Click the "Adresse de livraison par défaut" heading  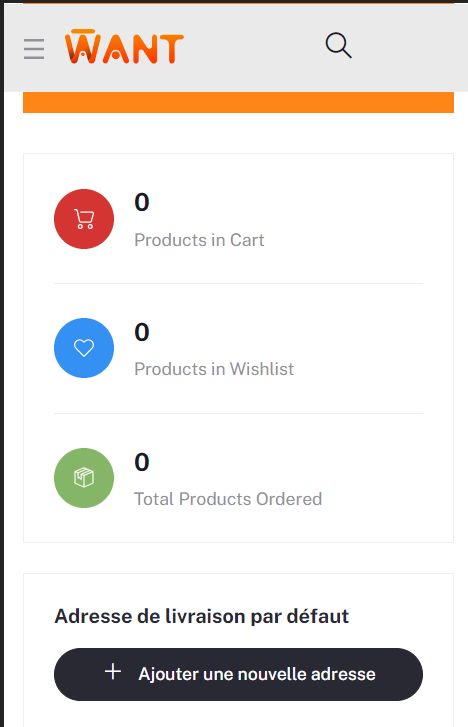tap(201, 617)
